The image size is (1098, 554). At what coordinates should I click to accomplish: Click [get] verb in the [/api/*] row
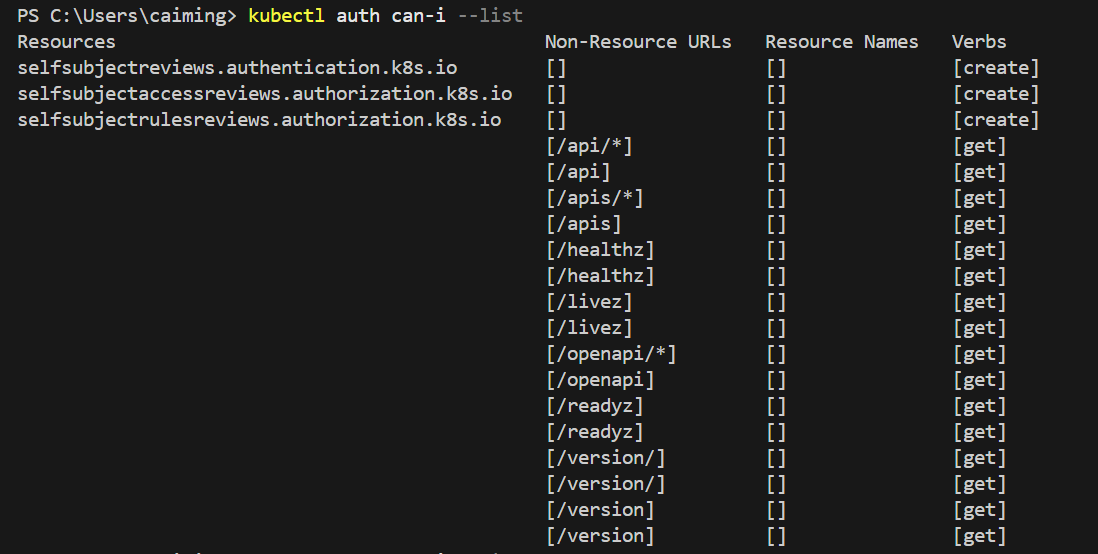coord(980,146)
